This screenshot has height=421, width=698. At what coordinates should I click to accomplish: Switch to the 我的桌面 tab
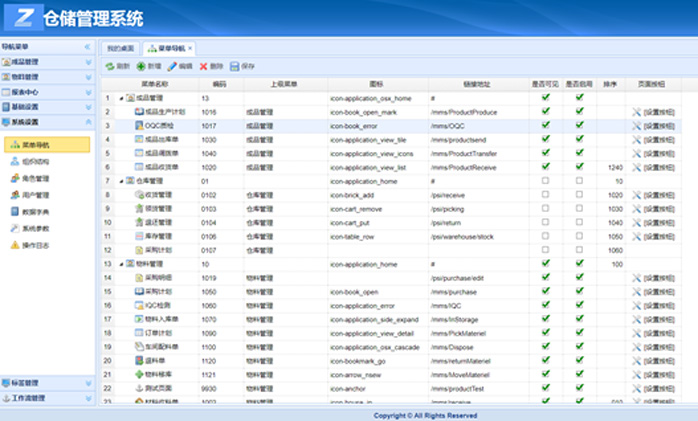[x=120, y=48]
